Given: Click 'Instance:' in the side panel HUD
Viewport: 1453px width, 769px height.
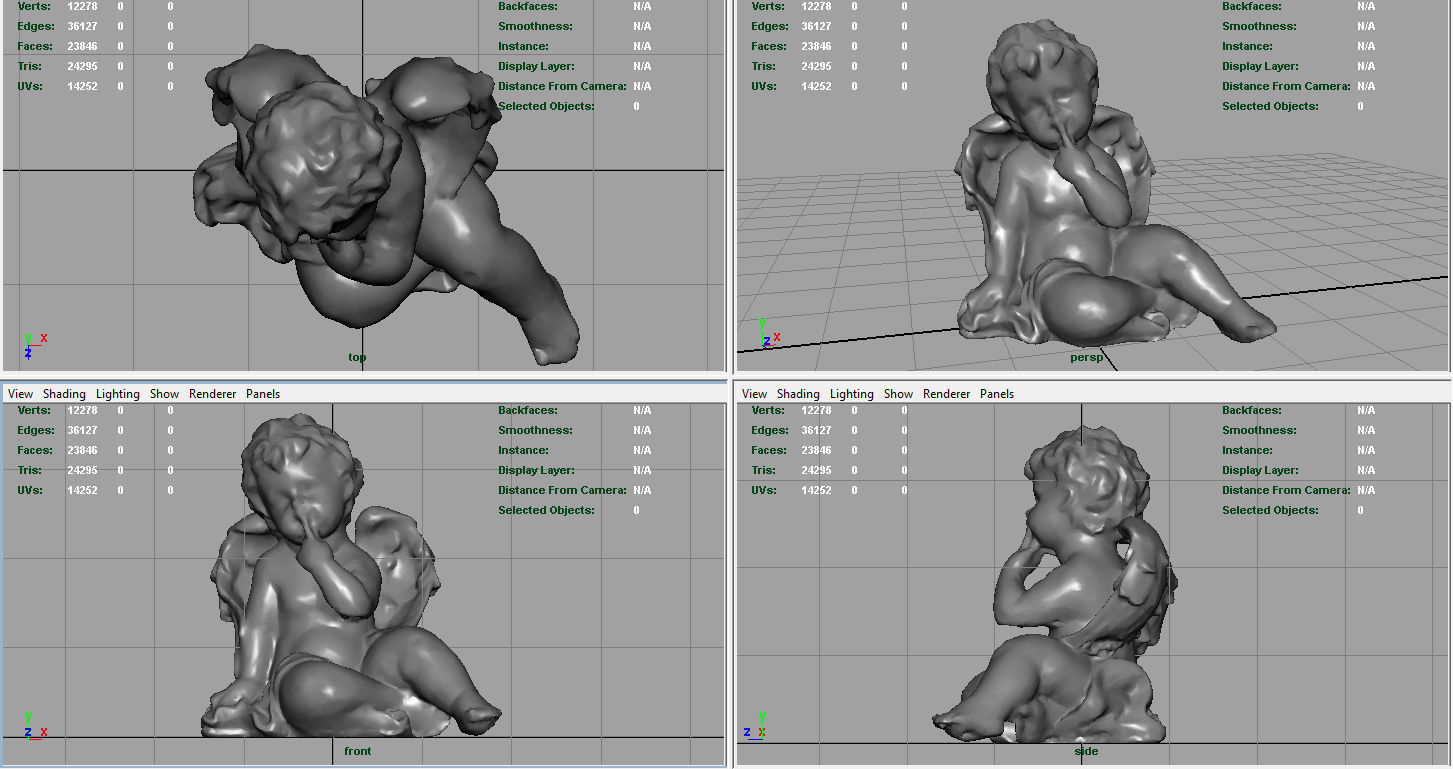Looking at the screenshot, I should click(1247, 450).
